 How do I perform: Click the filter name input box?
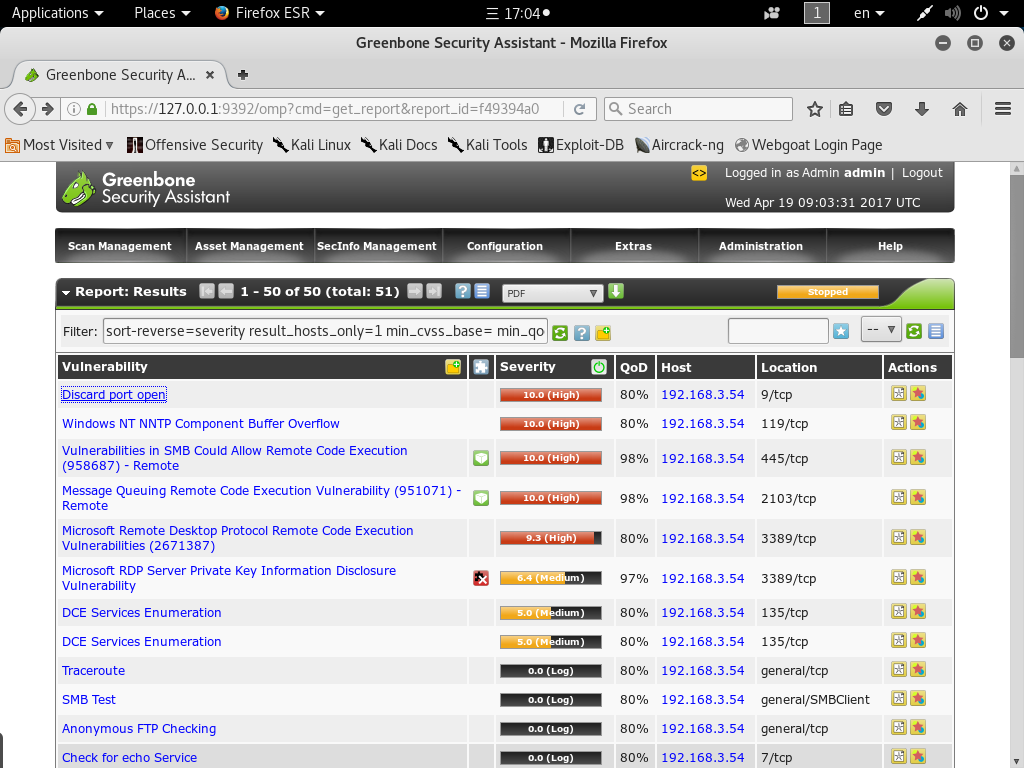point(778,331)
